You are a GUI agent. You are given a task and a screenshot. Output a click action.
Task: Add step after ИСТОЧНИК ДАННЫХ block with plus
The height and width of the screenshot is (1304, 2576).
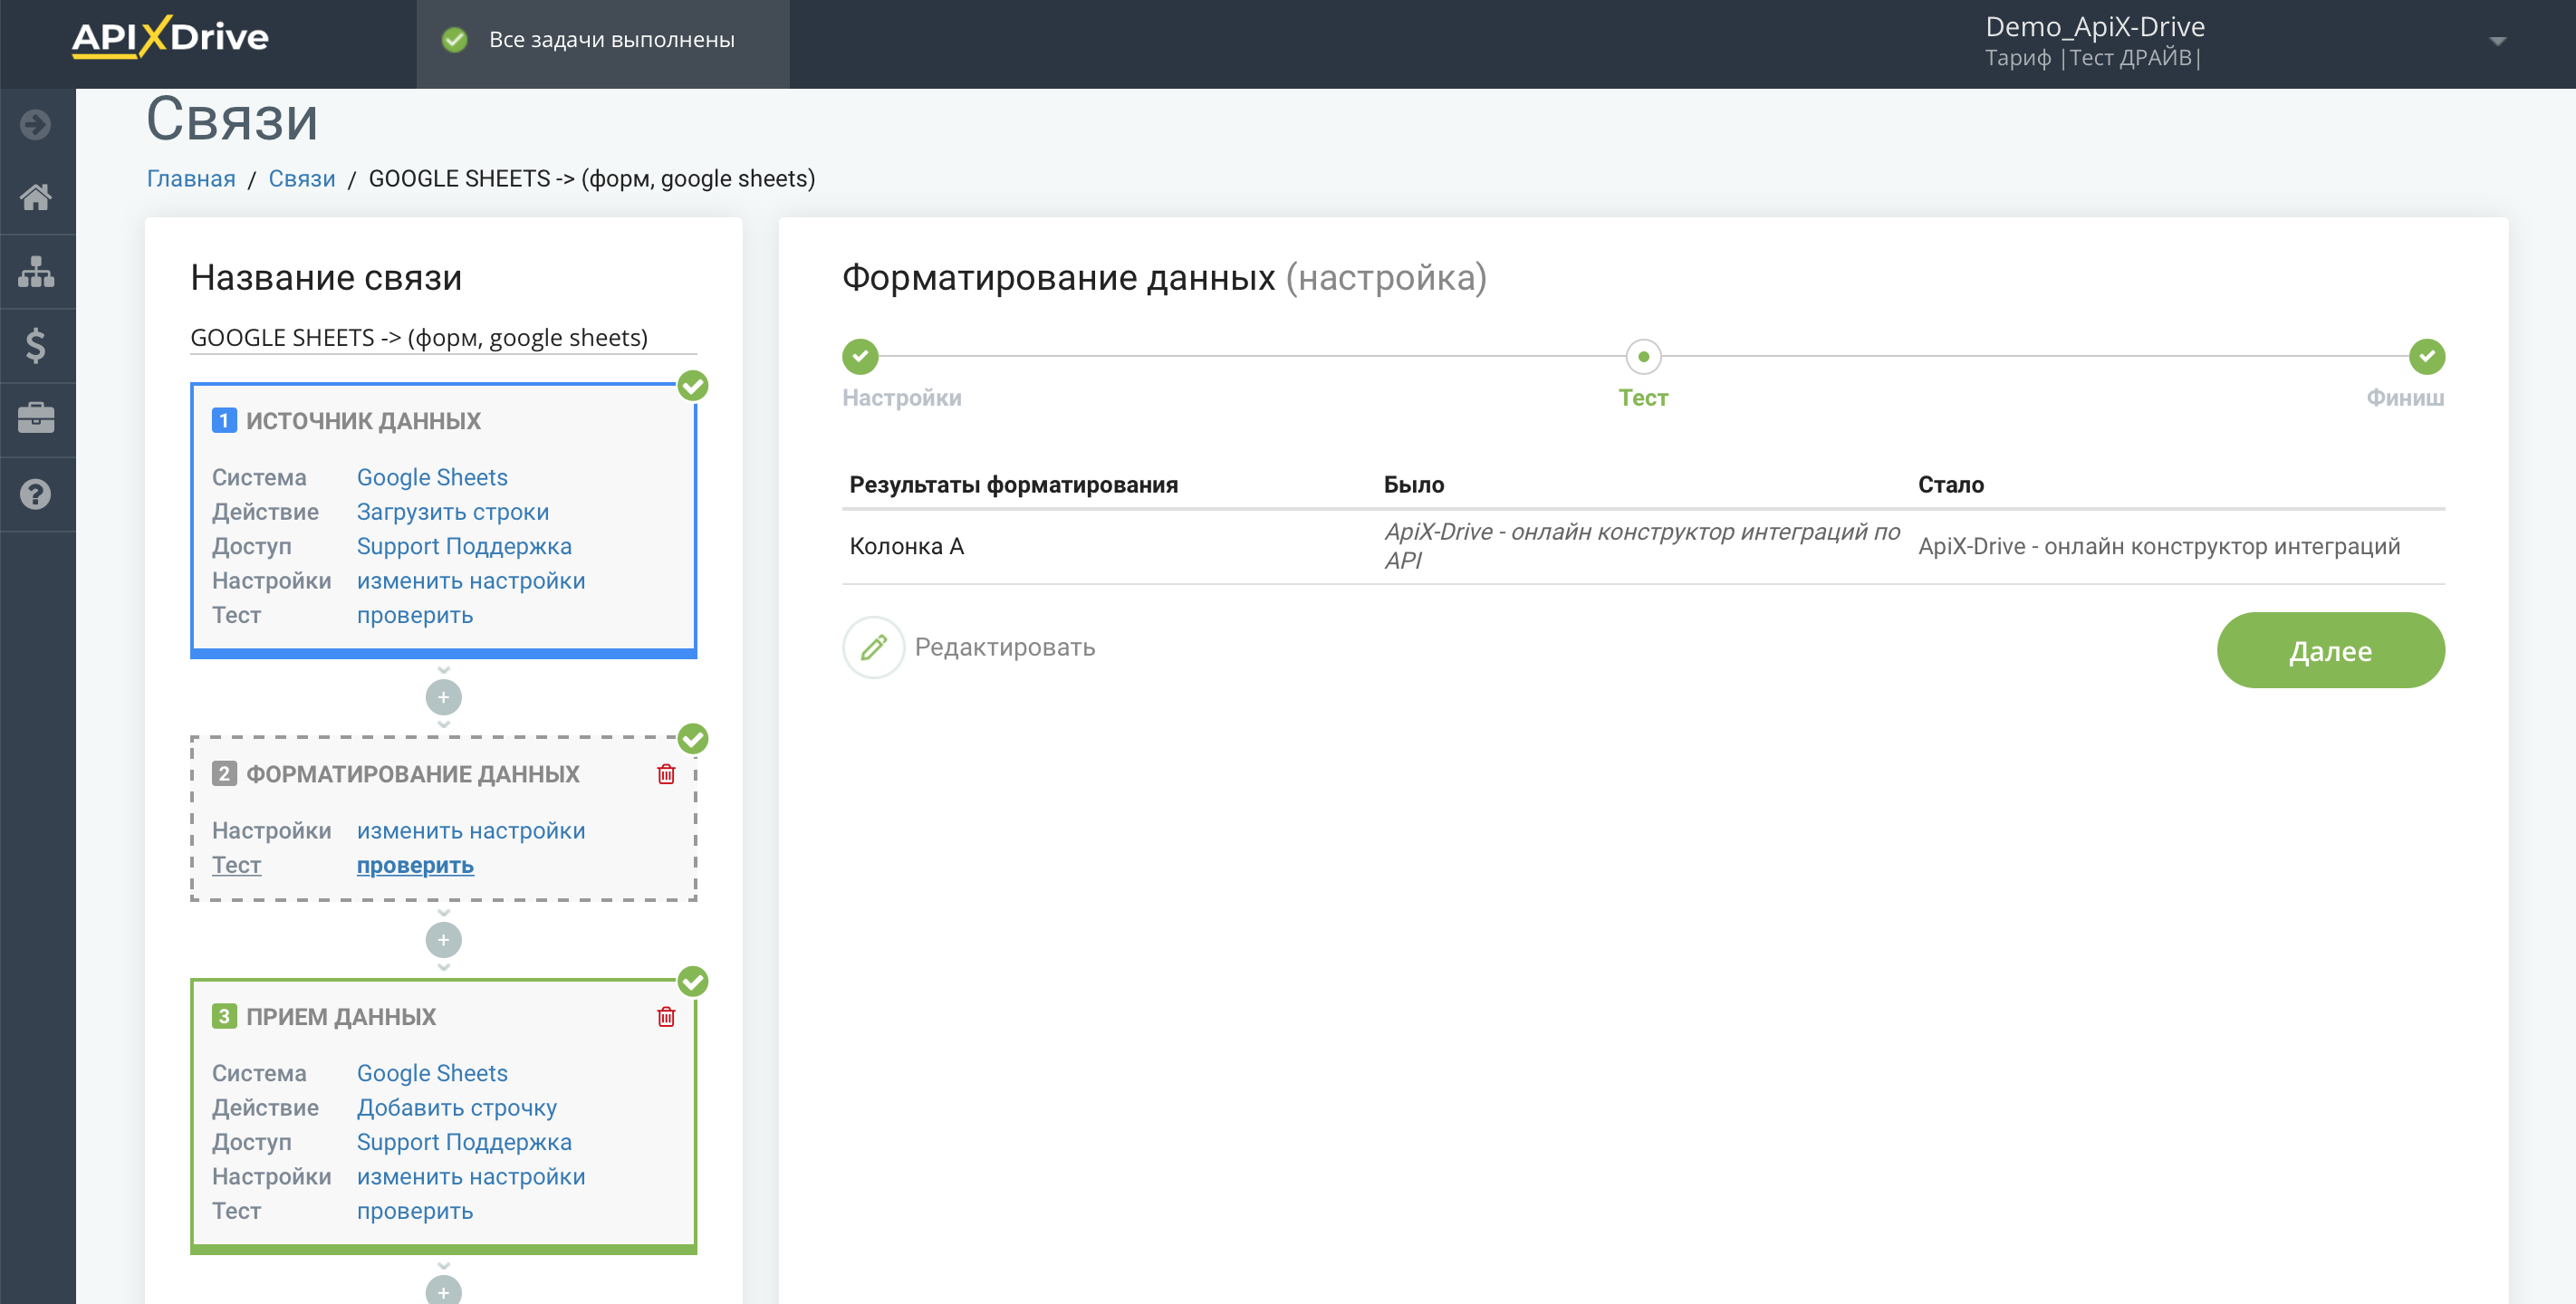[443, 697]
